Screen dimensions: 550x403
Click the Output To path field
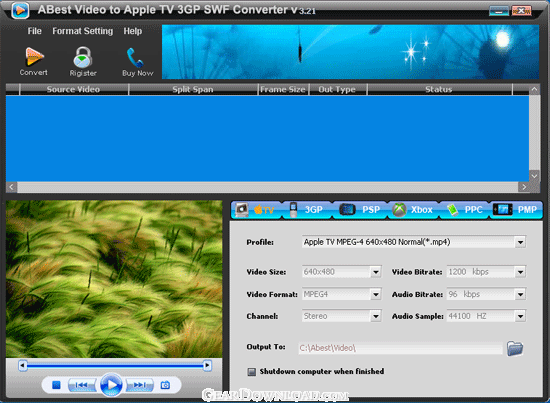400,348
